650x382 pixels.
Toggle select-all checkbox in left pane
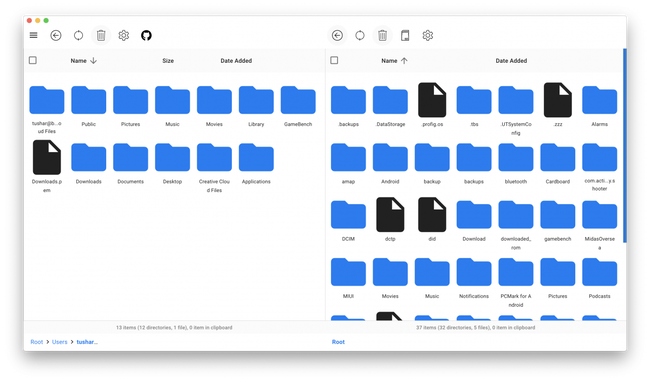pos(33,60)
